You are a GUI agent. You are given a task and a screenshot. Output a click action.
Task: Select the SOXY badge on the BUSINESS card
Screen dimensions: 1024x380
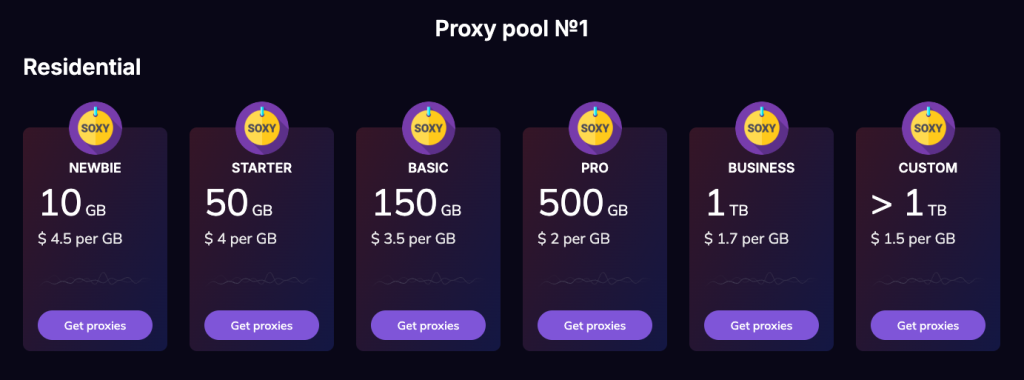[761, 128]
